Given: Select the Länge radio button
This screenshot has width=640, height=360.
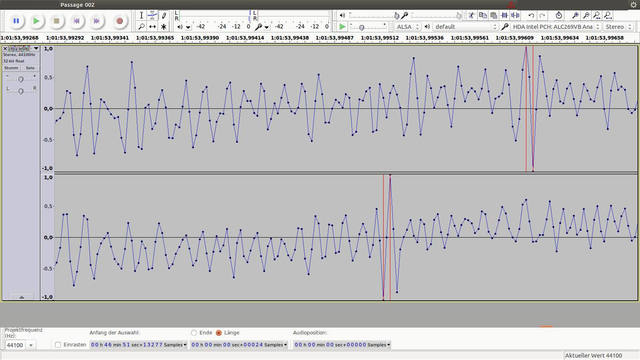Looking at the screenshot, I should click(x=219, y=333).
